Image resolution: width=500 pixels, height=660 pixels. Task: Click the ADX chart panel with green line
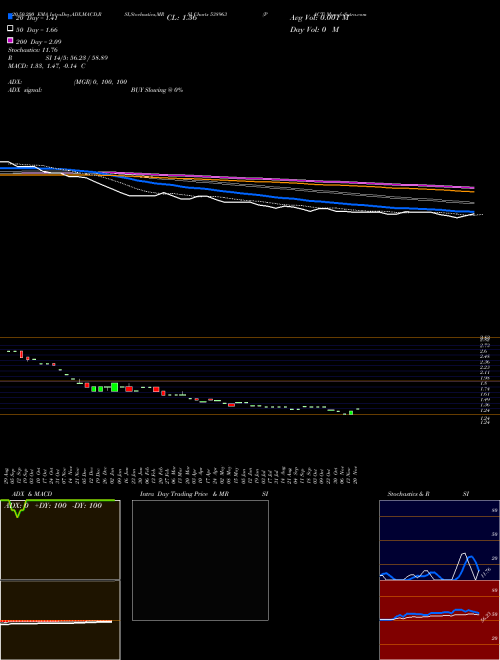pos(60,540)
